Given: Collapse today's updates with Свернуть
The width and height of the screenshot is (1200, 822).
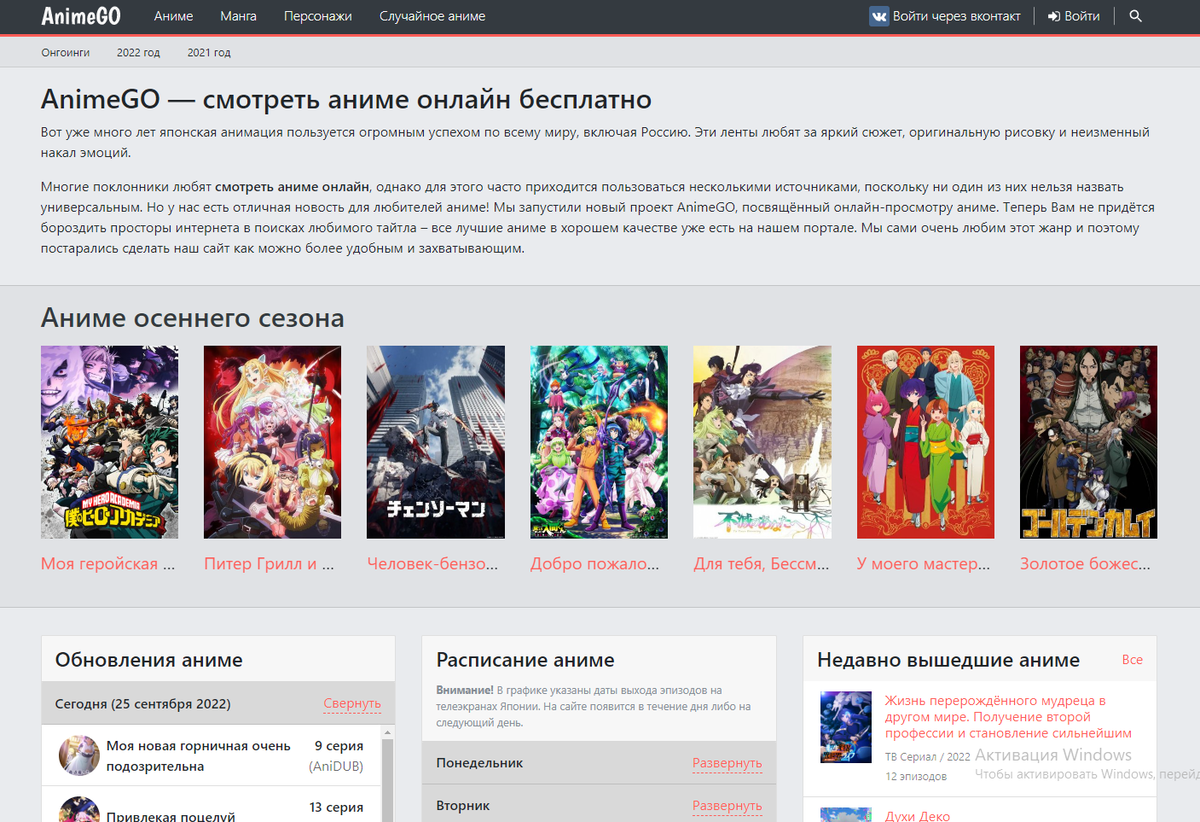Looking at the screenshot, I should click(x=352, y=704).
